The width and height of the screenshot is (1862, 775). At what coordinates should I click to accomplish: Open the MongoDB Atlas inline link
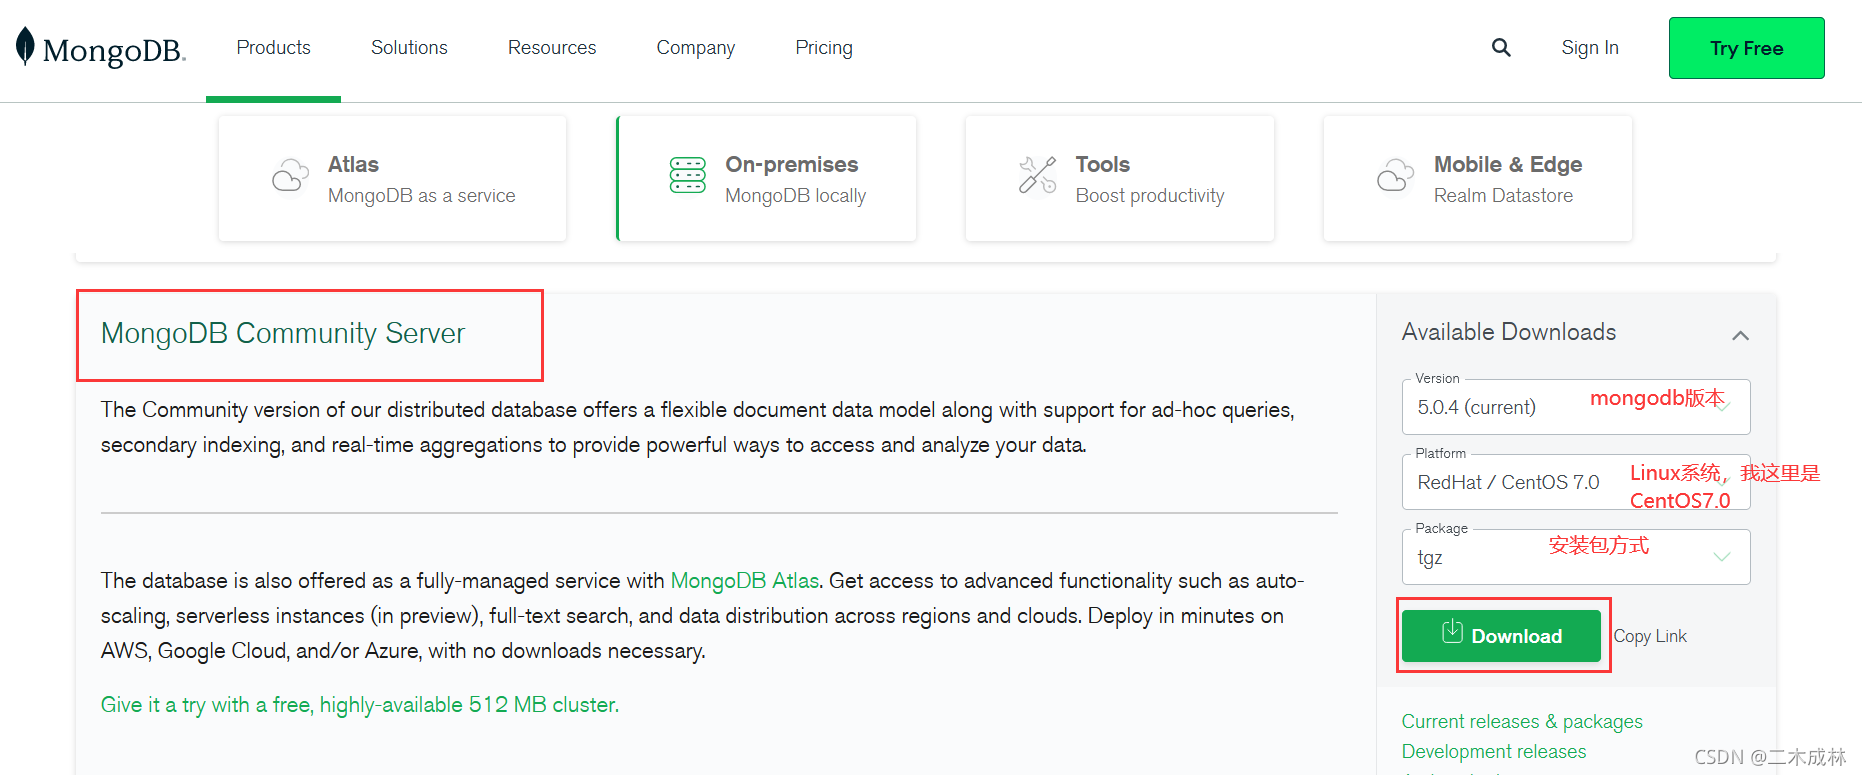pyautogui.click(x=745, y=581)
